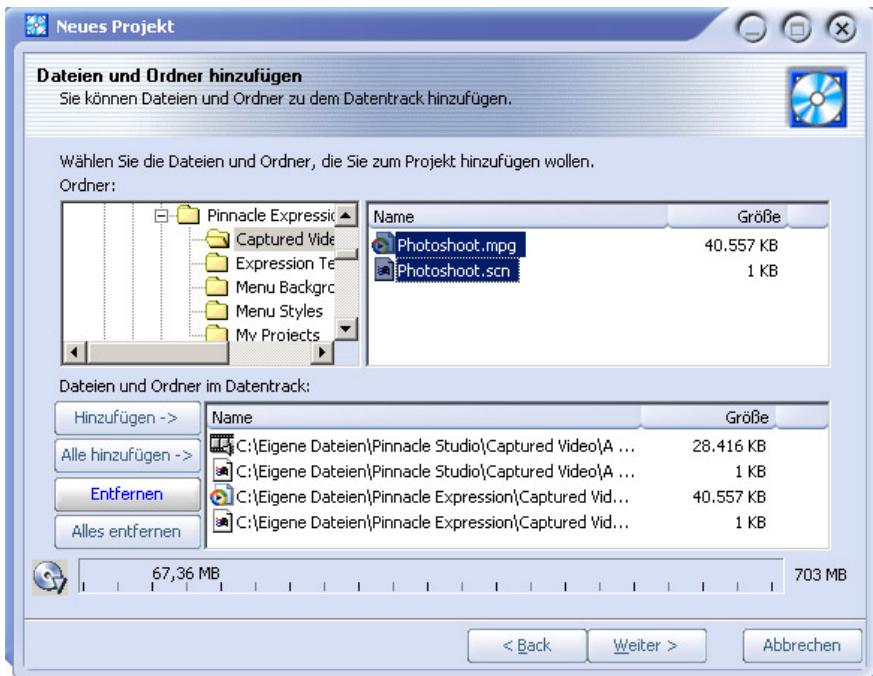Image resolution: width=873 pixels, height=676 pixels.
Task: Sort files by the upper Name column header
Action: 518,217
